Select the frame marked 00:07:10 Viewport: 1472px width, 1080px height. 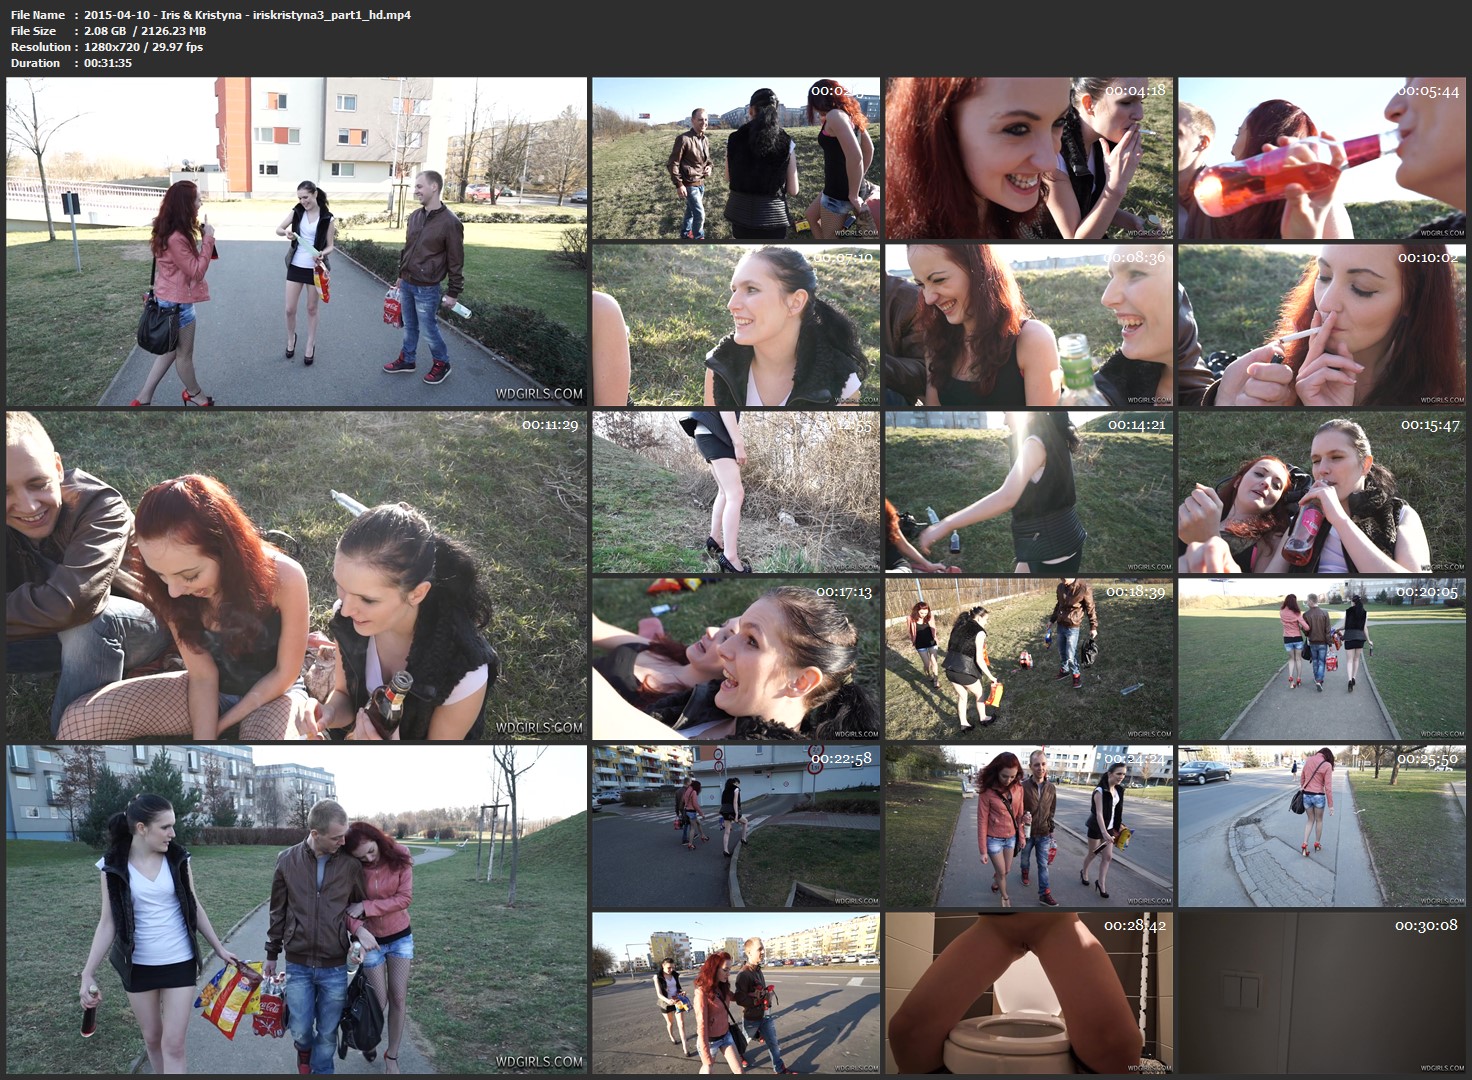click(x=736, y=325)
